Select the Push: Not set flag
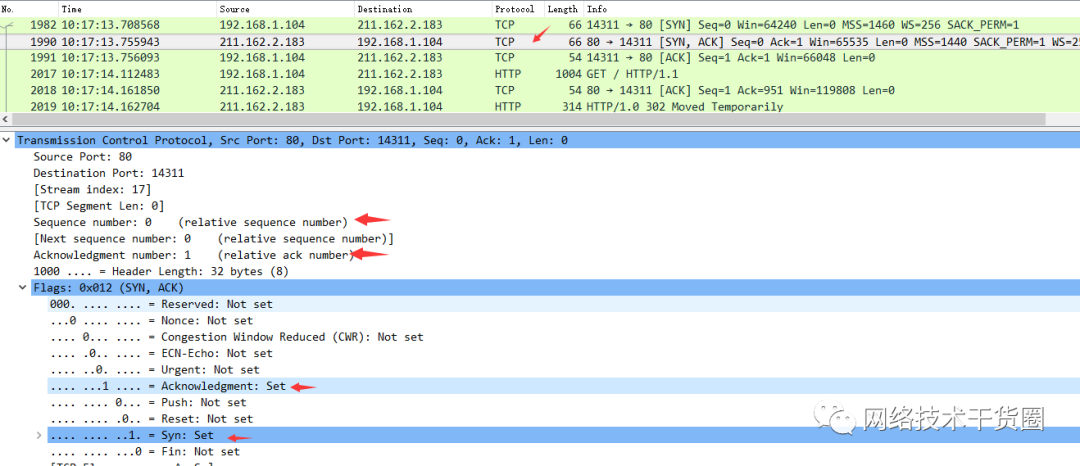The height and width of the screenshot is (466, 1080). pos(148,403)
